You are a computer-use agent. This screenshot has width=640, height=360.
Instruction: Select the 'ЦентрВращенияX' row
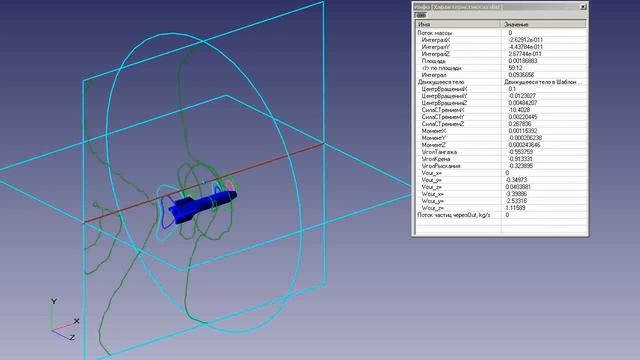pyautogui.click(x=501, y=89)
